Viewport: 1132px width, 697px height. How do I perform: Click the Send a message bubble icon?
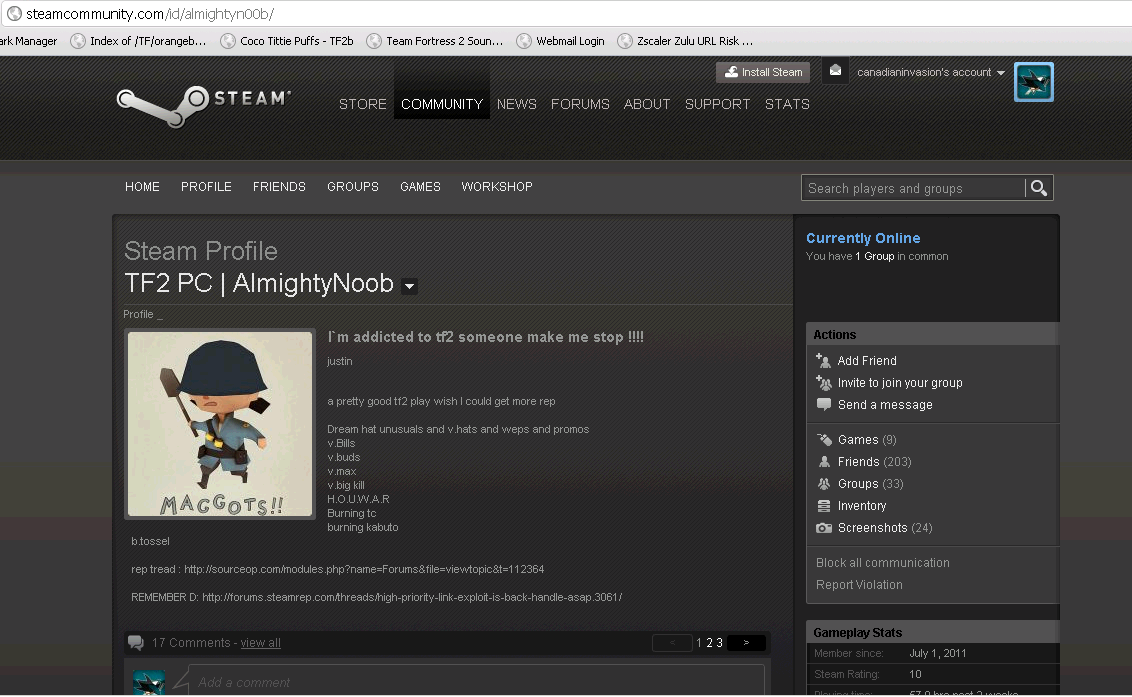(823, 404)
